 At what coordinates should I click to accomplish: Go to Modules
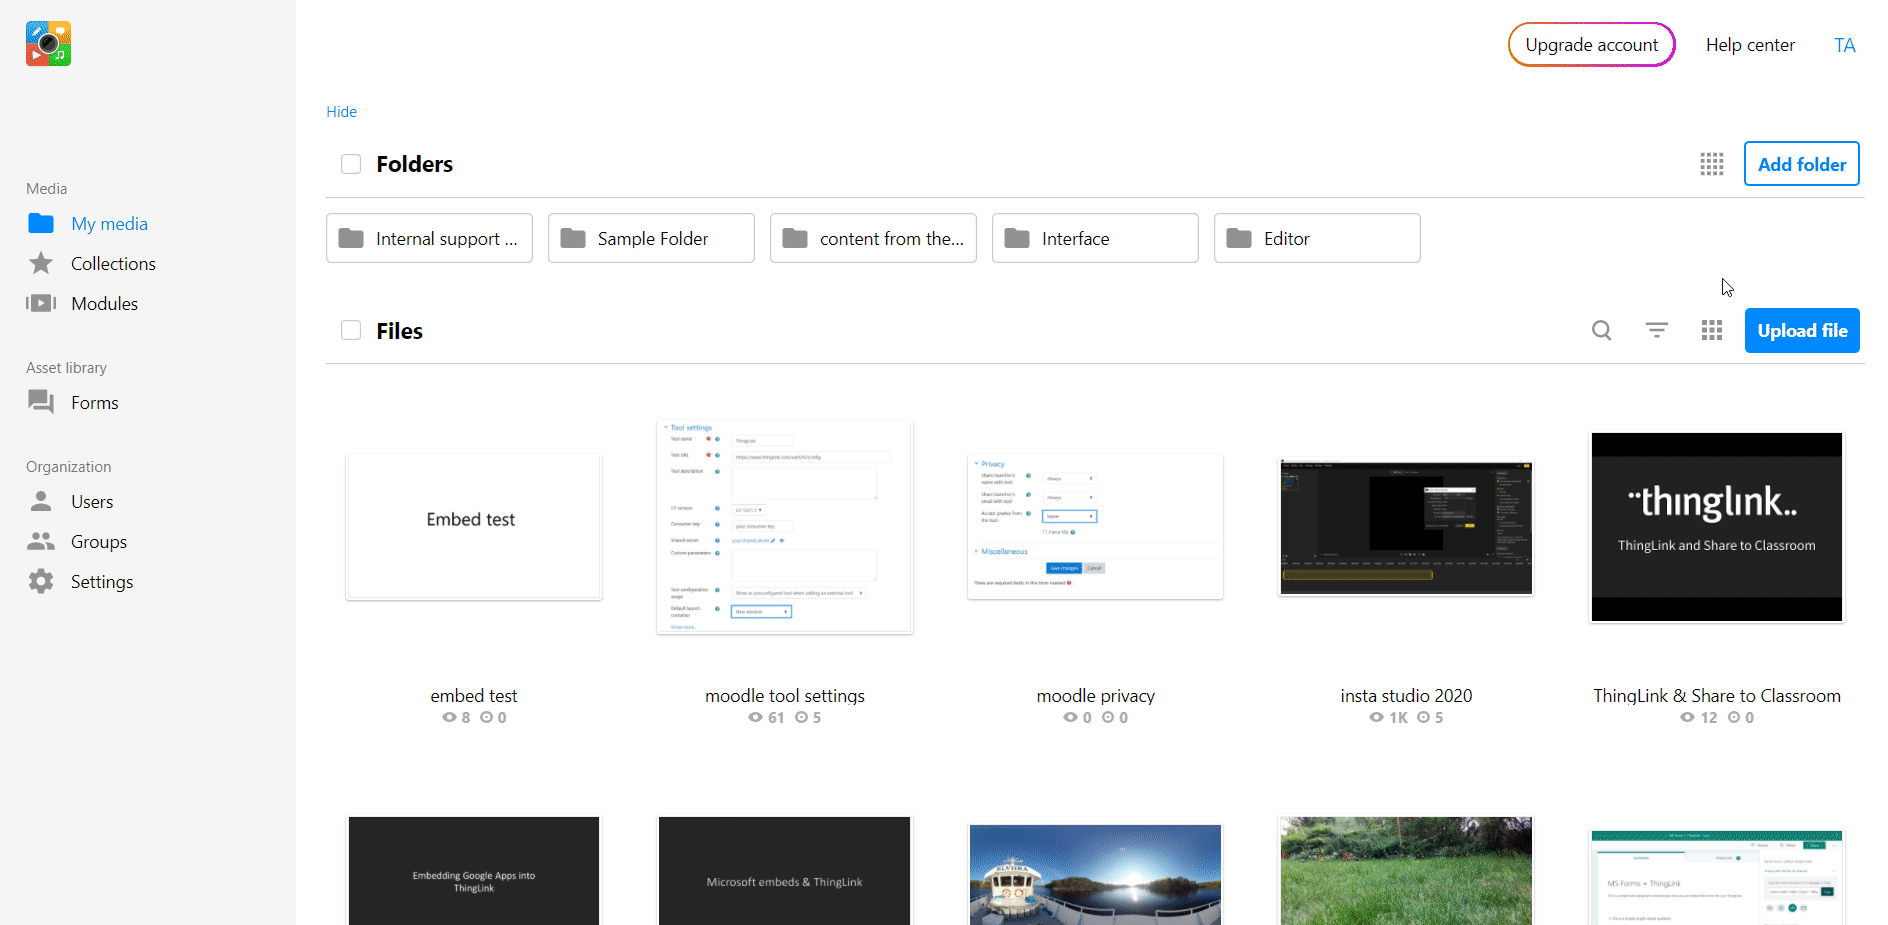point(104,304)
